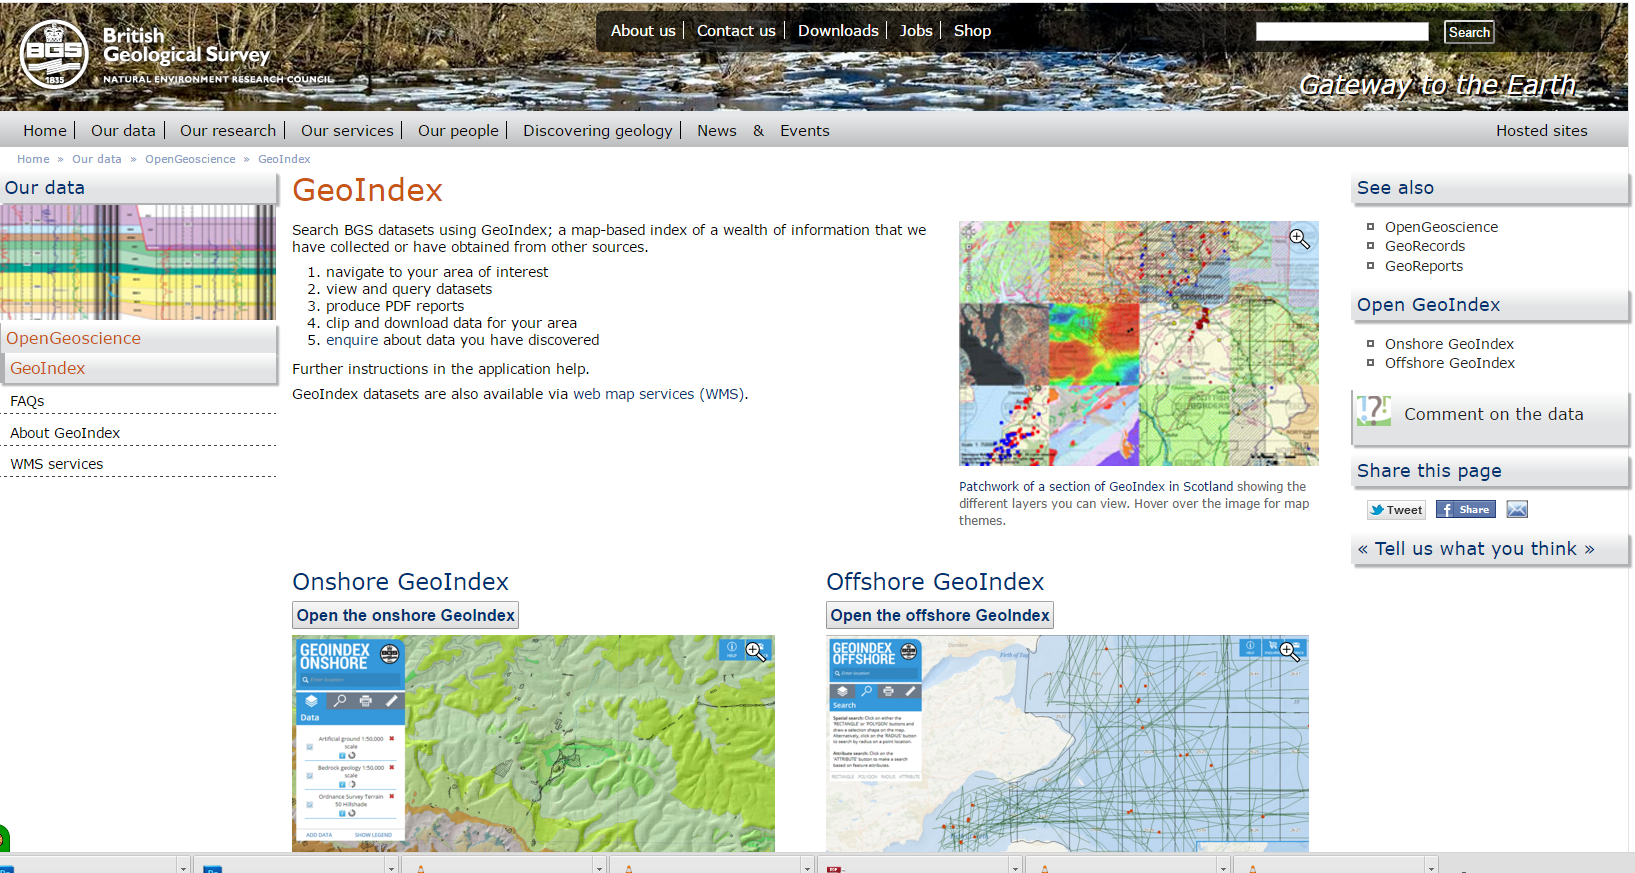
Task: Enlarge the Scotland patchwork map with magnifier icon
Action: point(1299,239)
